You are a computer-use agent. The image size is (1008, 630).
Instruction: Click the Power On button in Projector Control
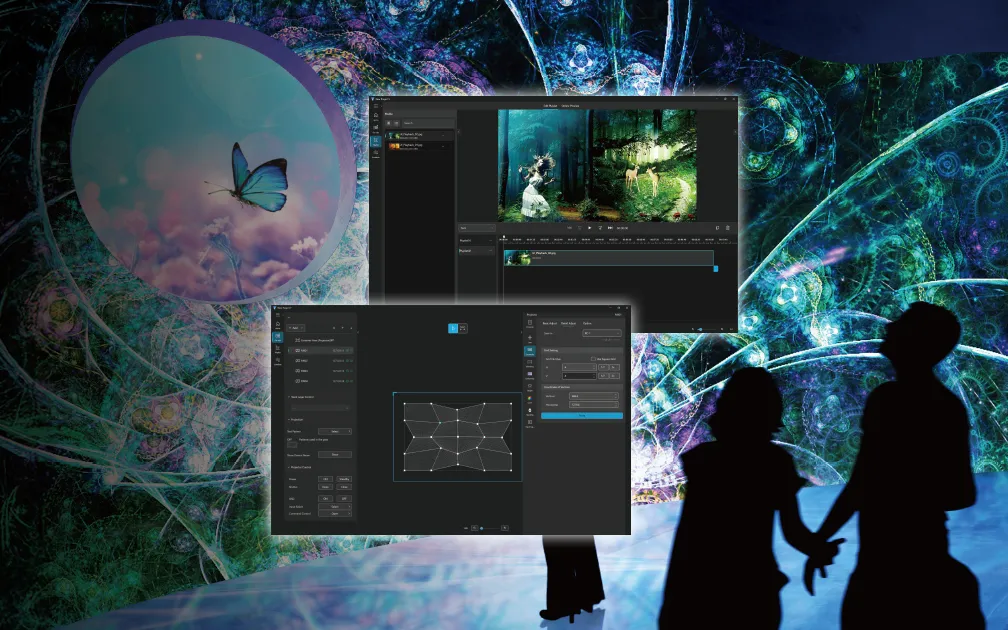tap(325, 479)
